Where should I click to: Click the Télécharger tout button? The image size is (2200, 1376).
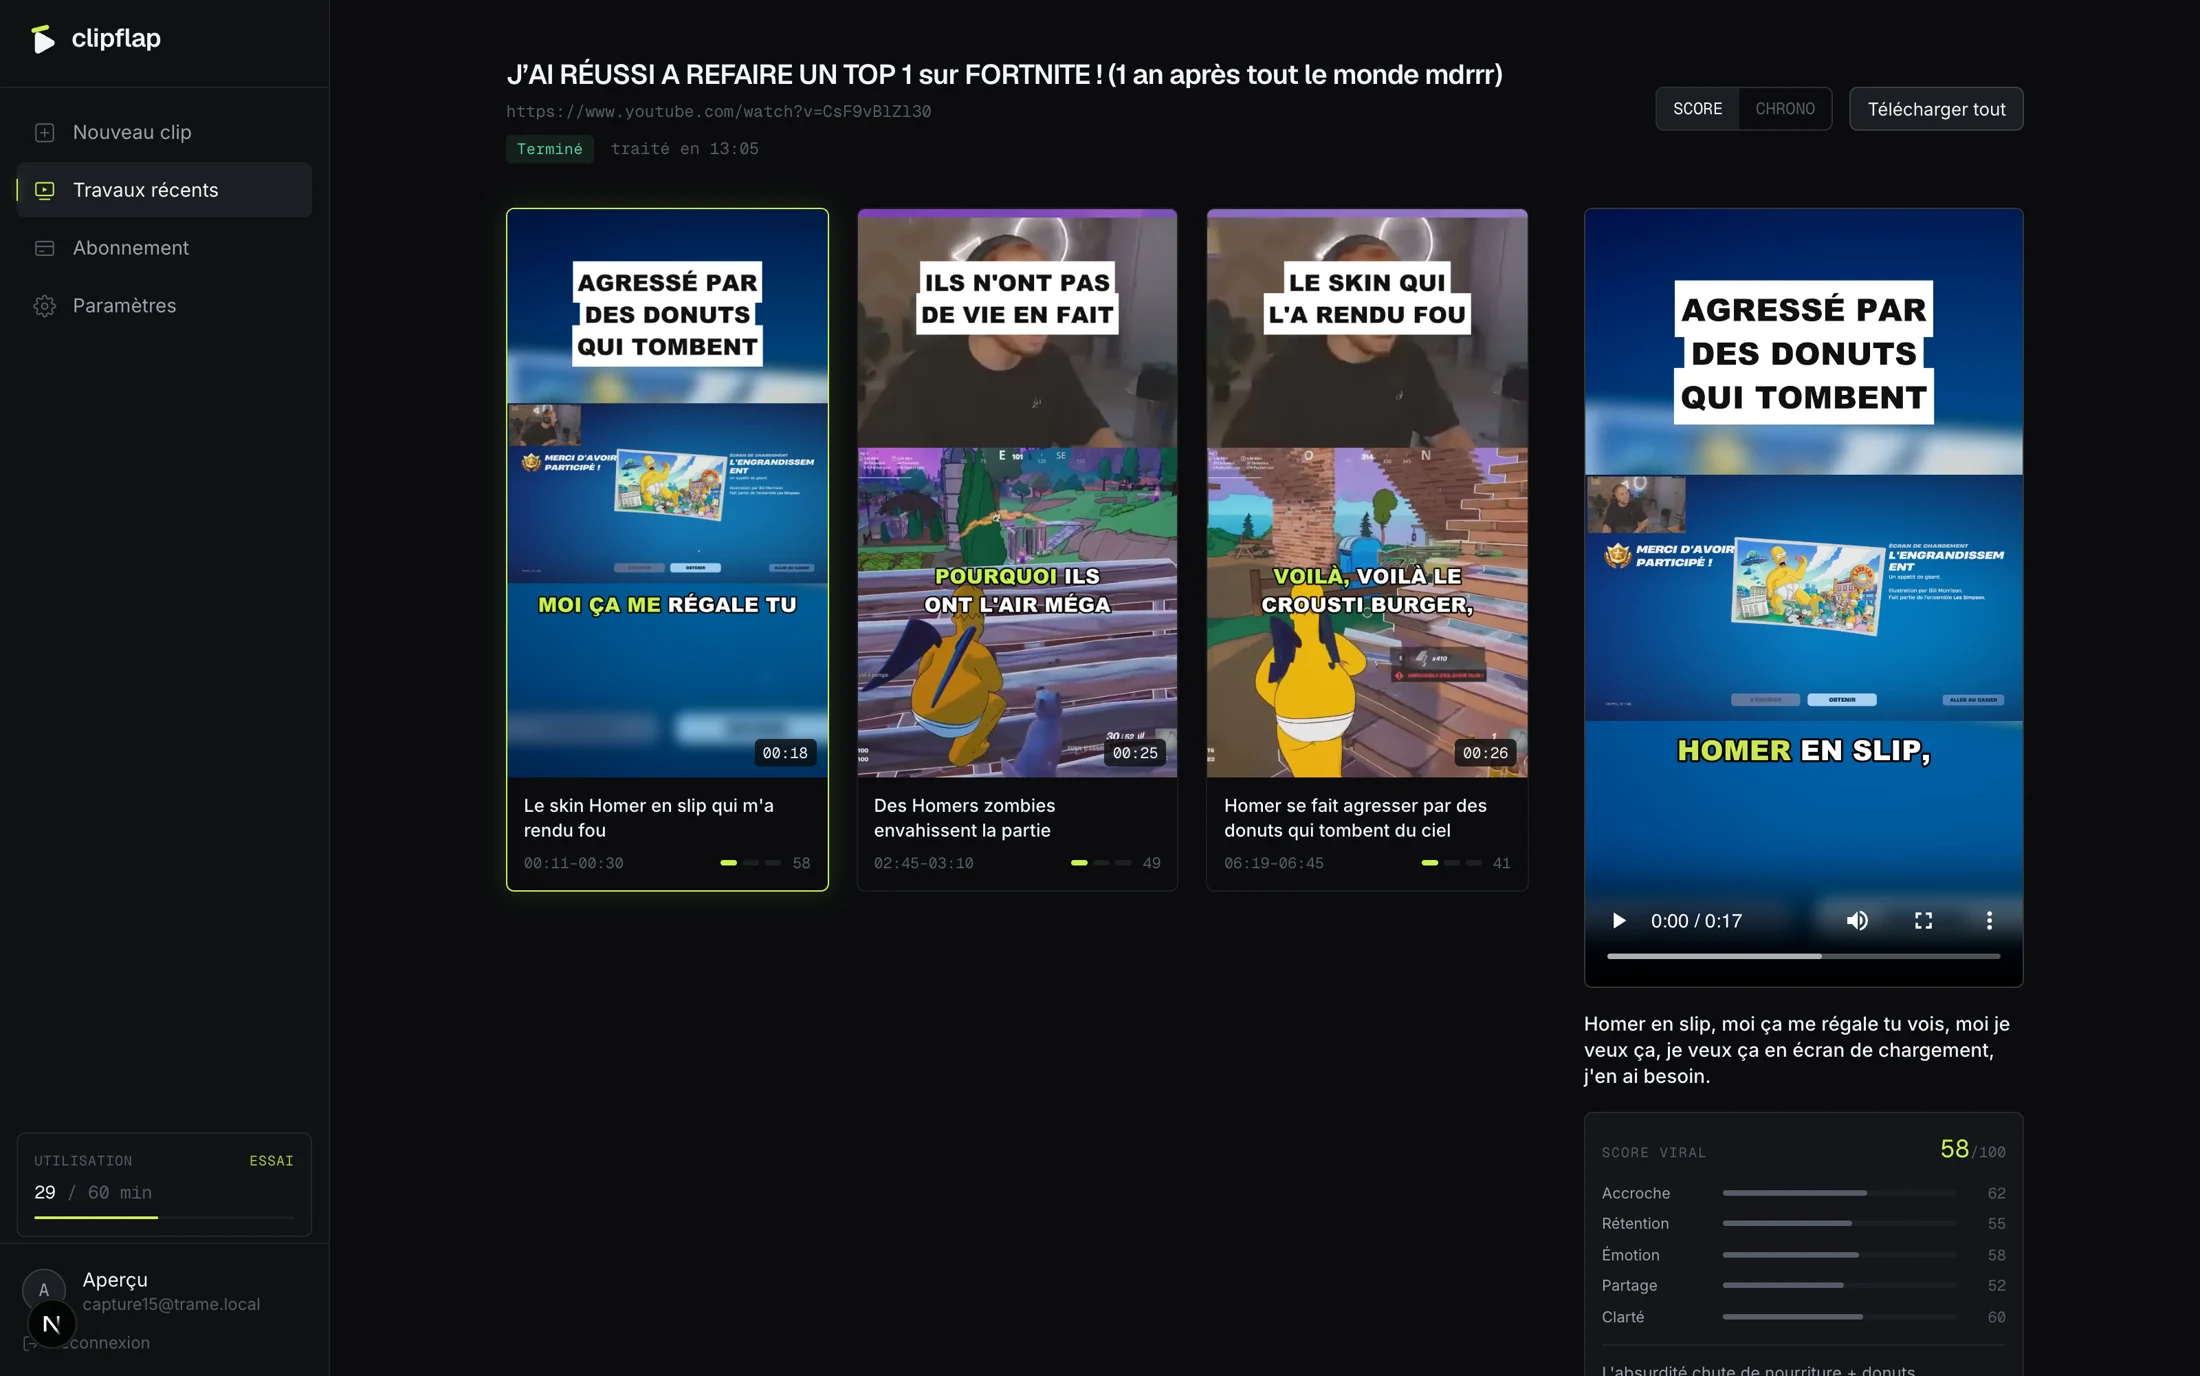(1936, 109)
